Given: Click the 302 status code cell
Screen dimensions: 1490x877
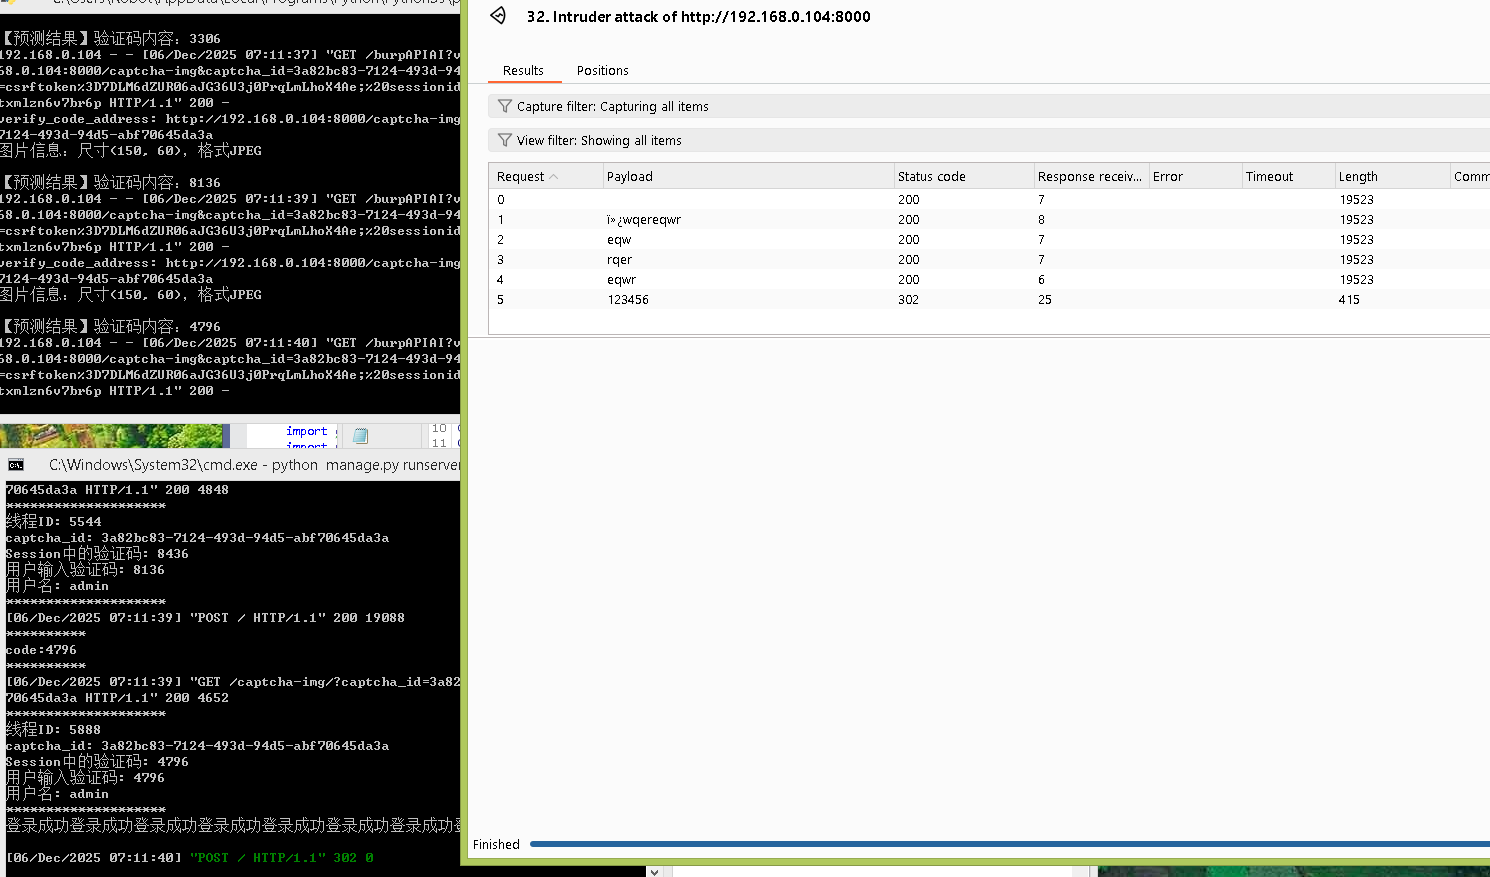Looking at the screenshot, I should 908,299.
